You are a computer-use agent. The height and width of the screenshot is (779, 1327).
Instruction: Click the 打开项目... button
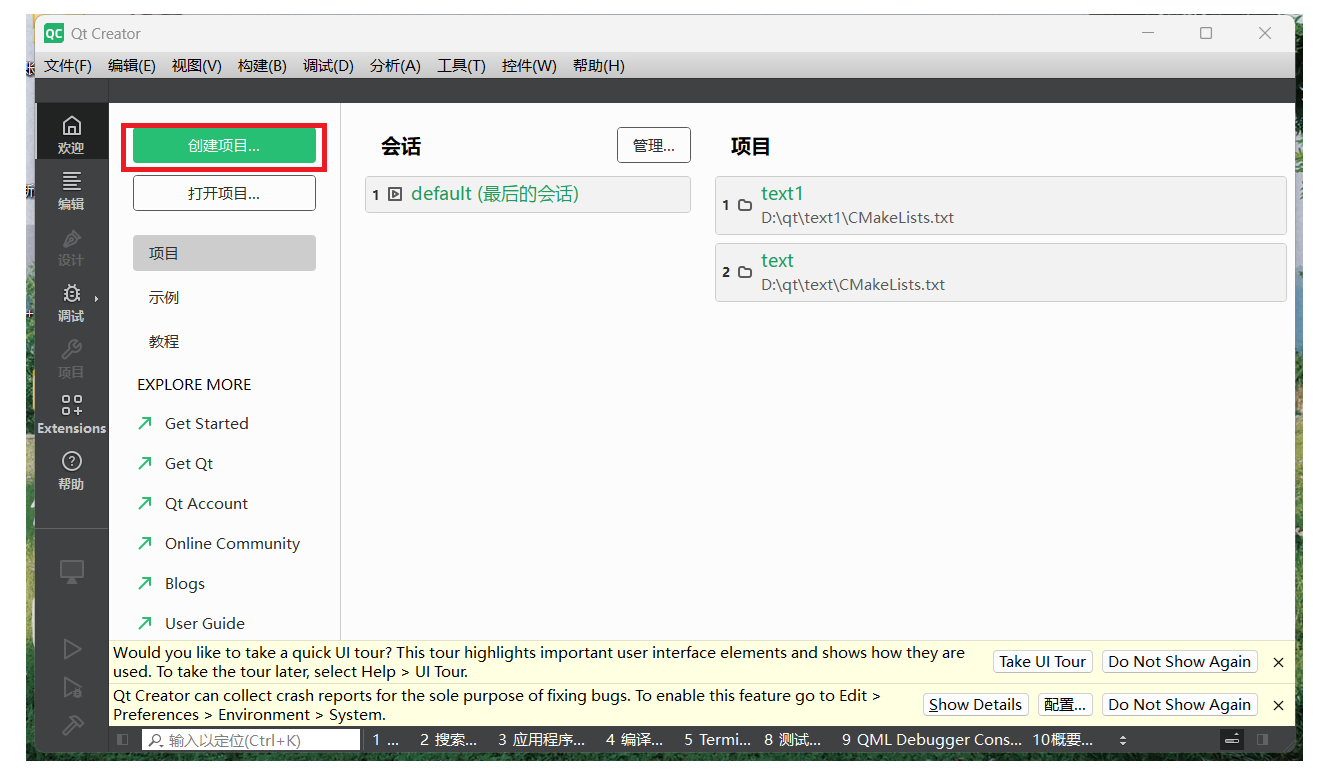tap(224, 194)
